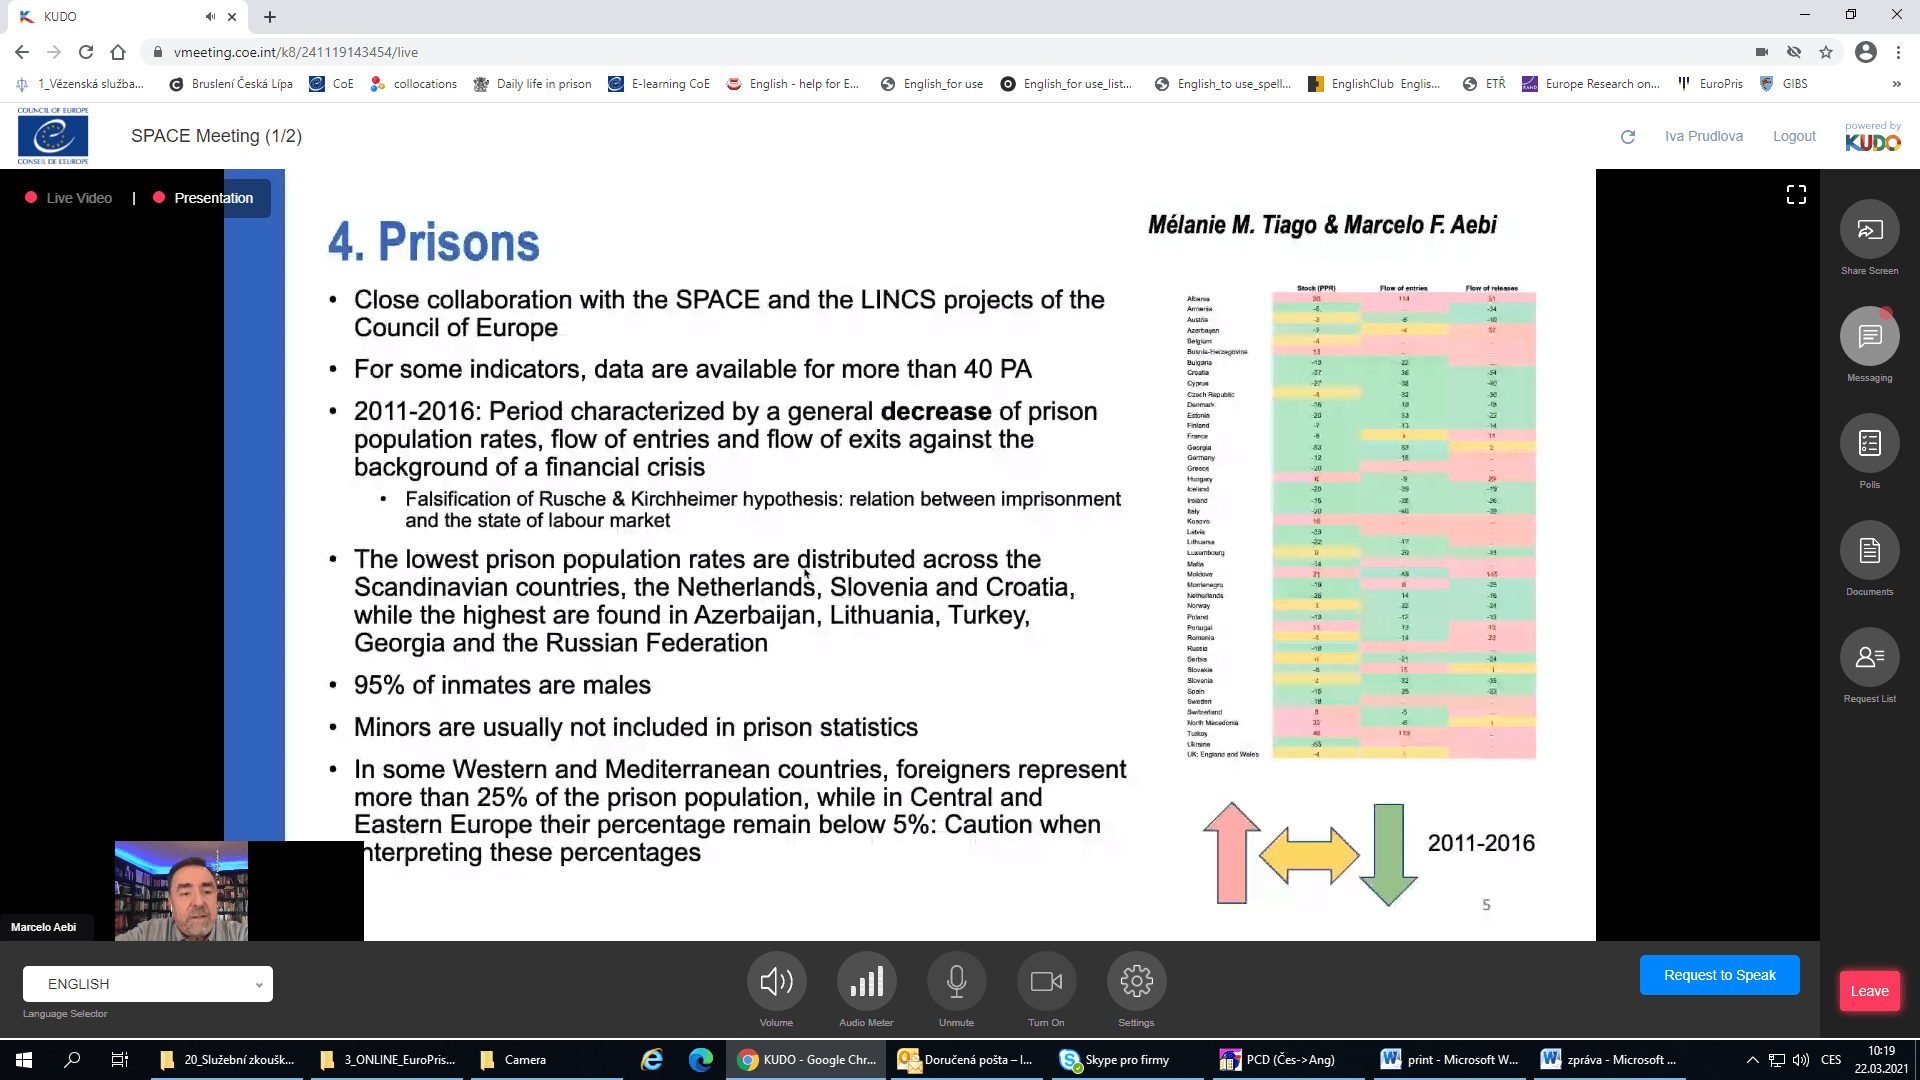This screenshot has height=1080, width=1920.
Task: Open the Microsoft Edge taskbar icon
Action: tap(701, 1060)
